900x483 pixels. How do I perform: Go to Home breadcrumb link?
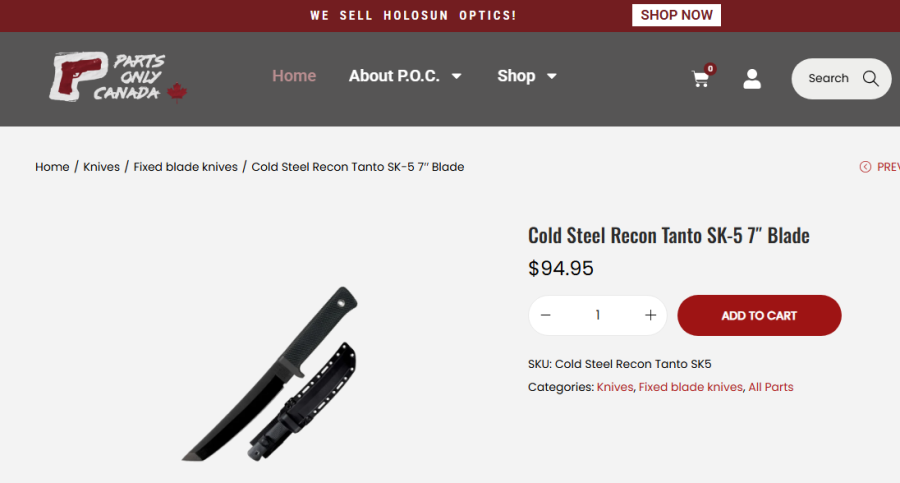[52, 167]
